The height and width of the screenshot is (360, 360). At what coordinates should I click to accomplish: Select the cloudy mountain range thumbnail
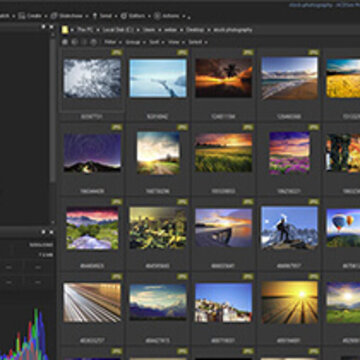158,303
